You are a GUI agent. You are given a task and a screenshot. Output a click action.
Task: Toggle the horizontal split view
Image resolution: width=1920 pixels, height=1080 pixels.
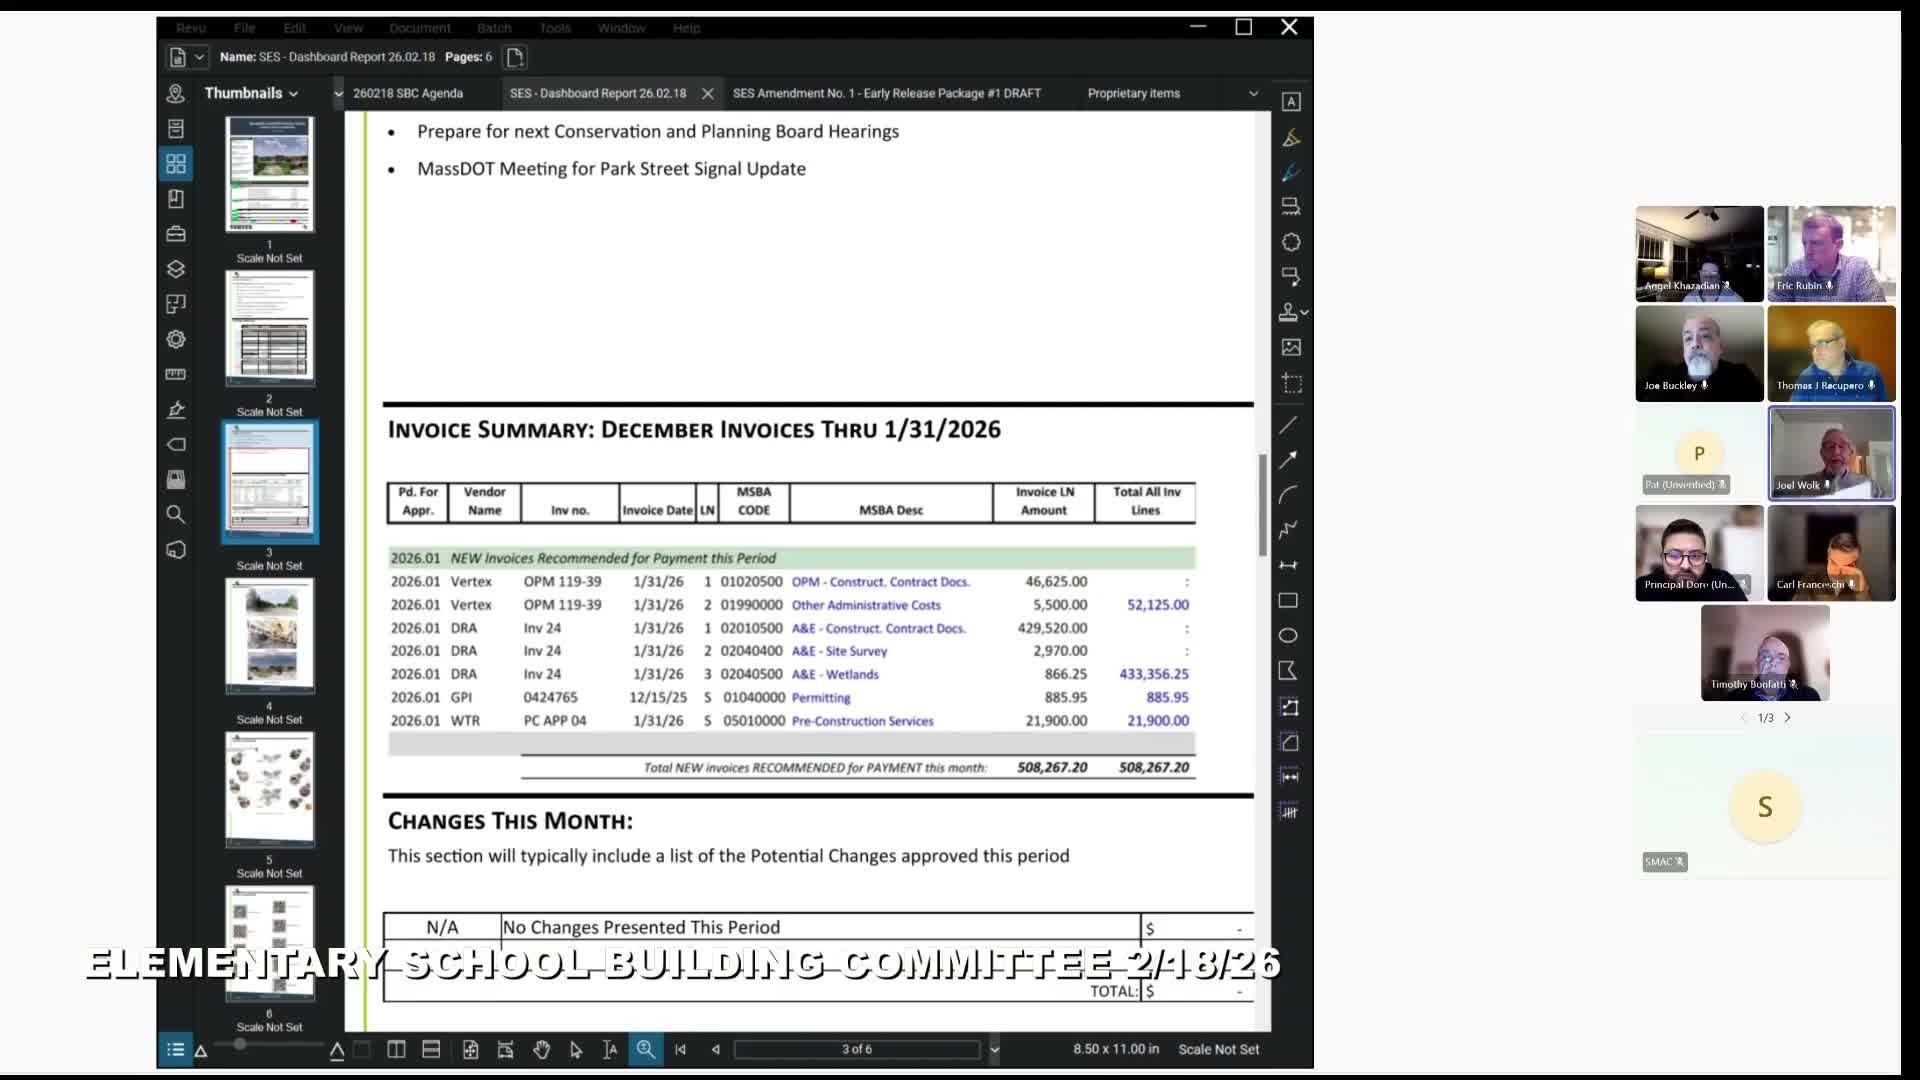click(431, 1049)
